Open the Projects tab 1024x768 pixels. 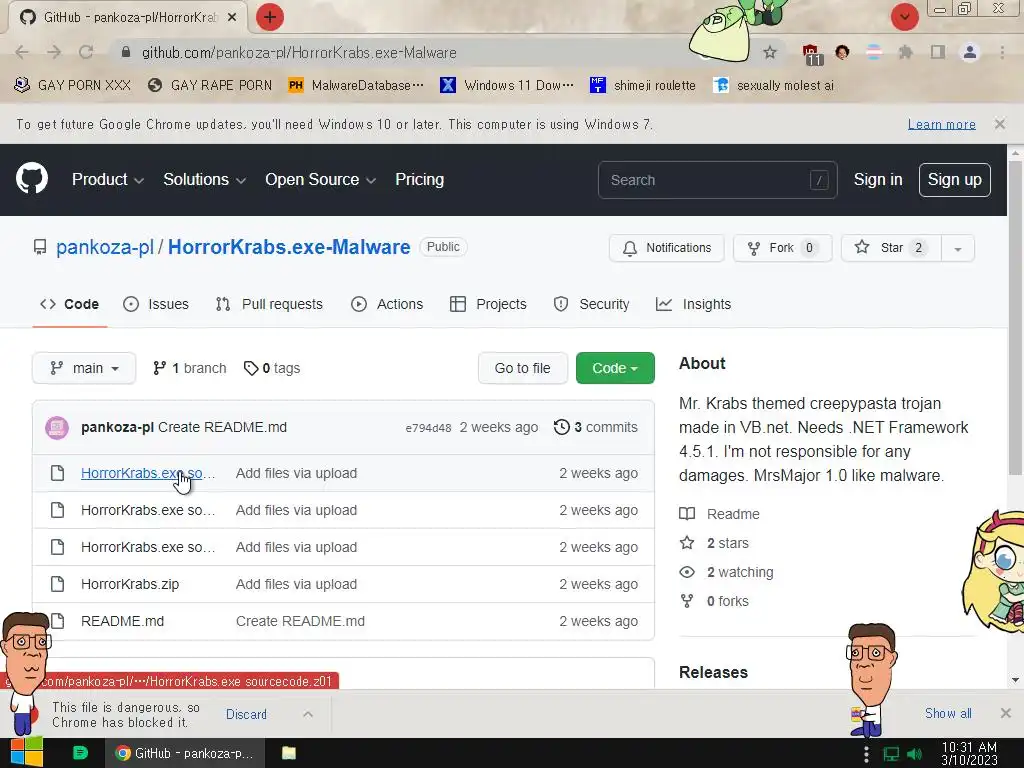(x=488, y=304)
